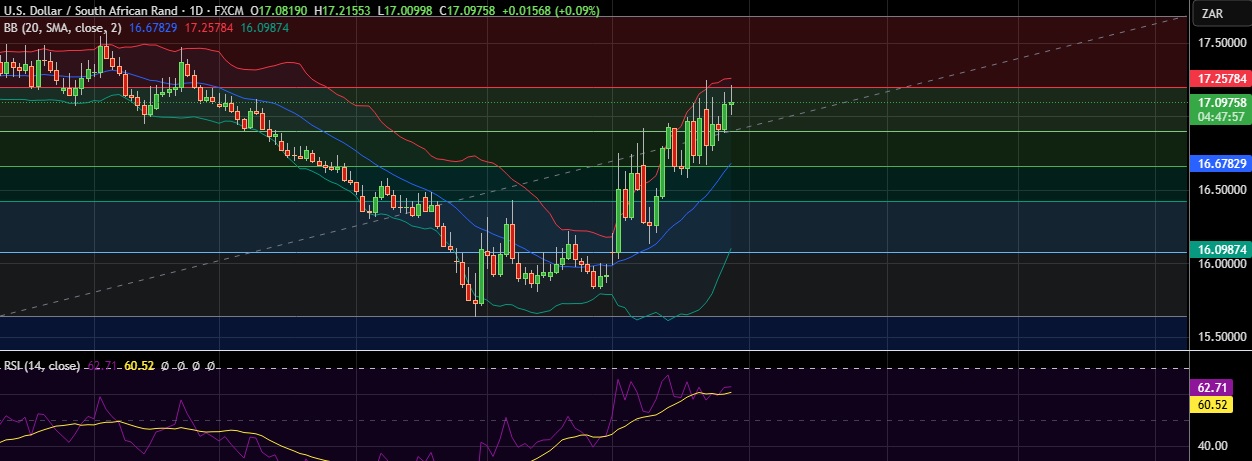Click the green current price label 17.09758

tap(1219, 103)
